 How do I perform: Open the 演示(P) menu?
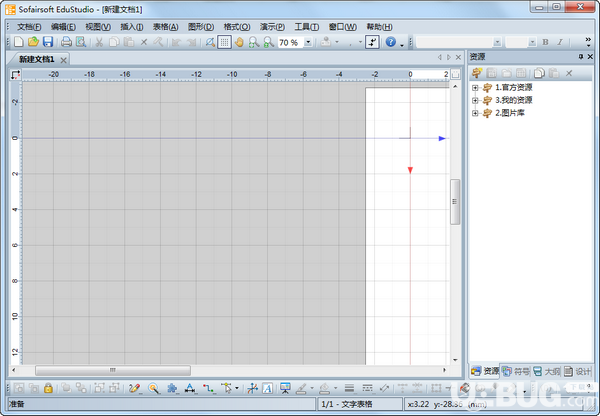(x=272, y=27)
